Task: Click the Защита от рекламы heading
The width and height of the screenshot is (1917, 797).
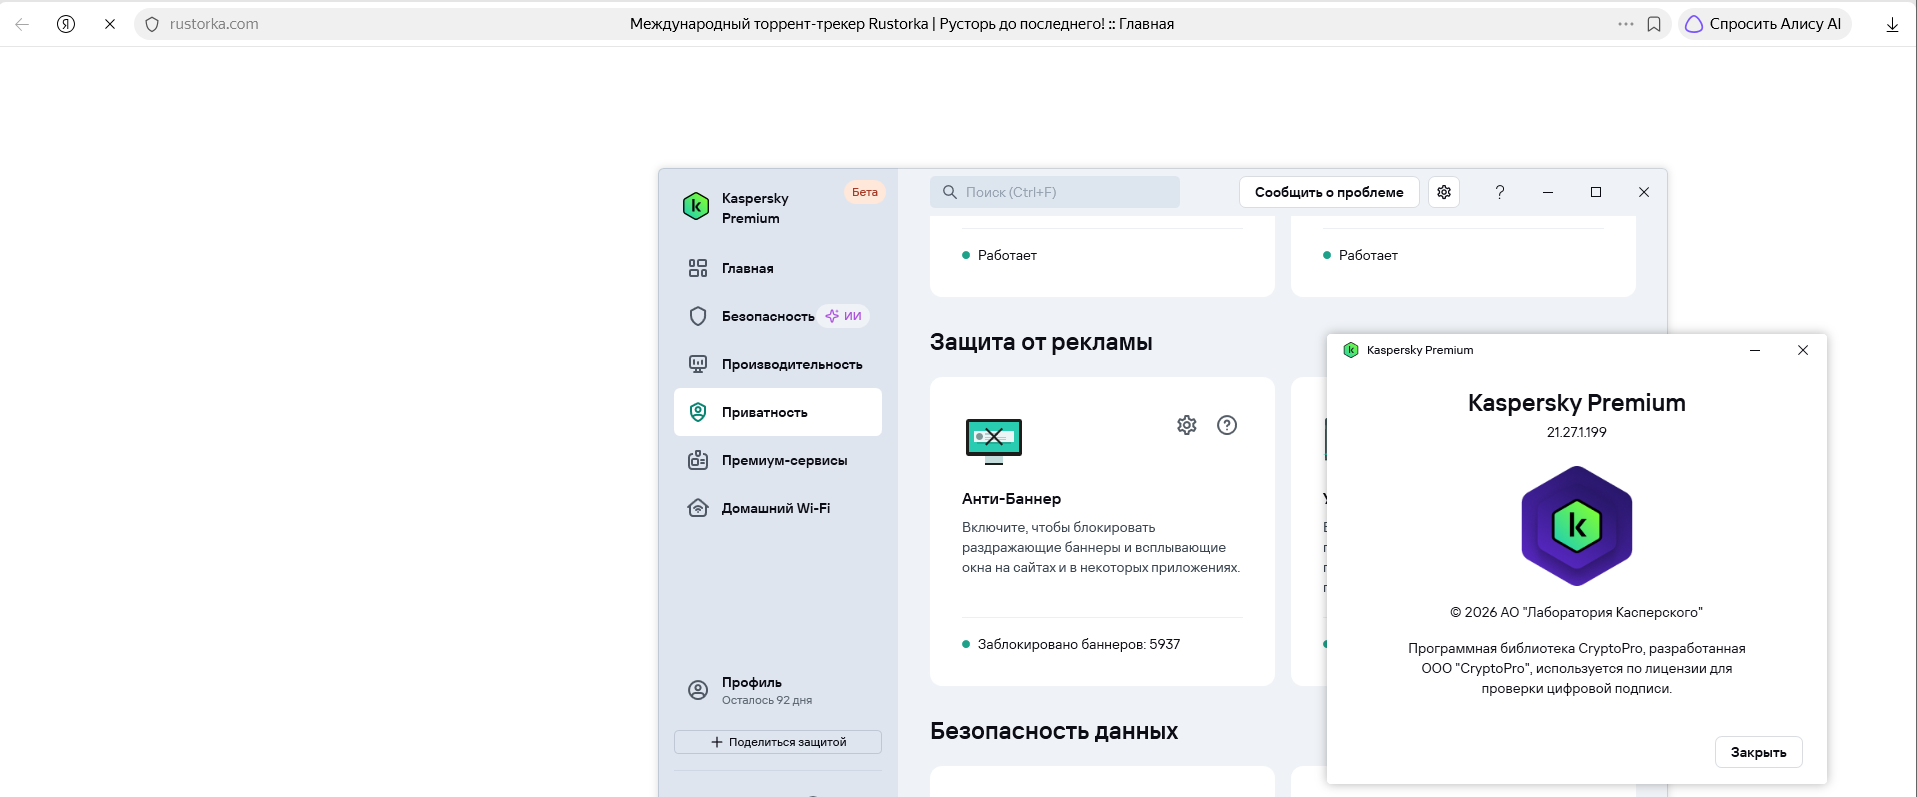Action: (1041, 342)
